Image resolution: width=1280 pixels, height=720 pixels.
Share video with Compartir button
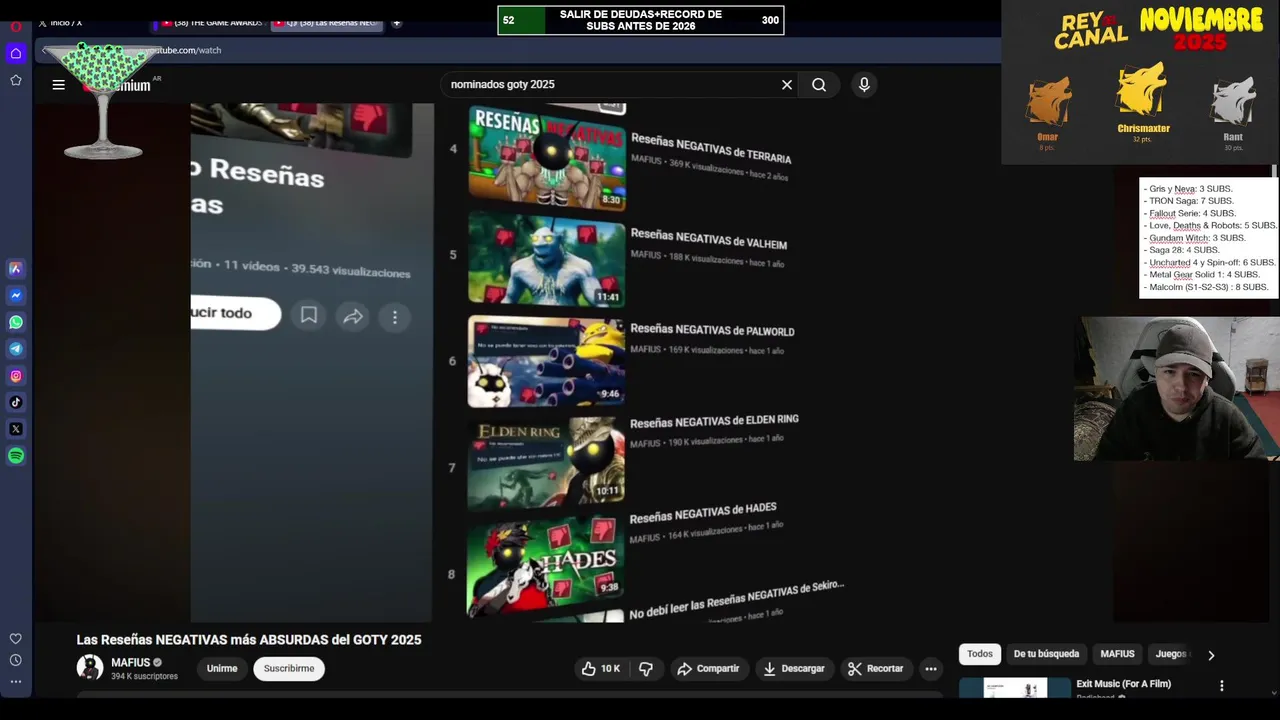click(x=708, y=668)
